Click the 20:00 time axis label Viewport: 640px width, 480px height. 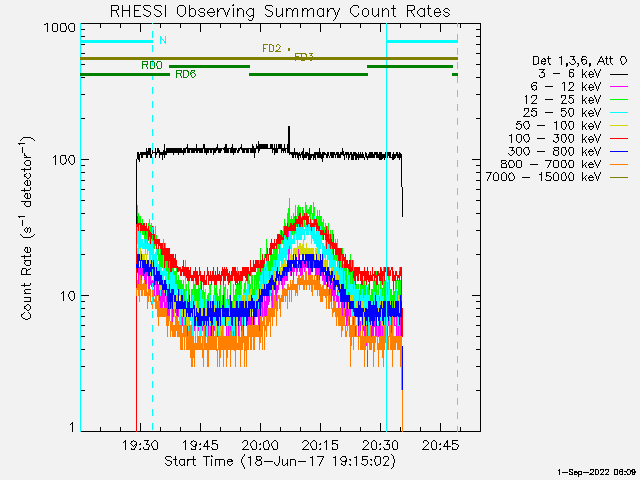[260, 445]
